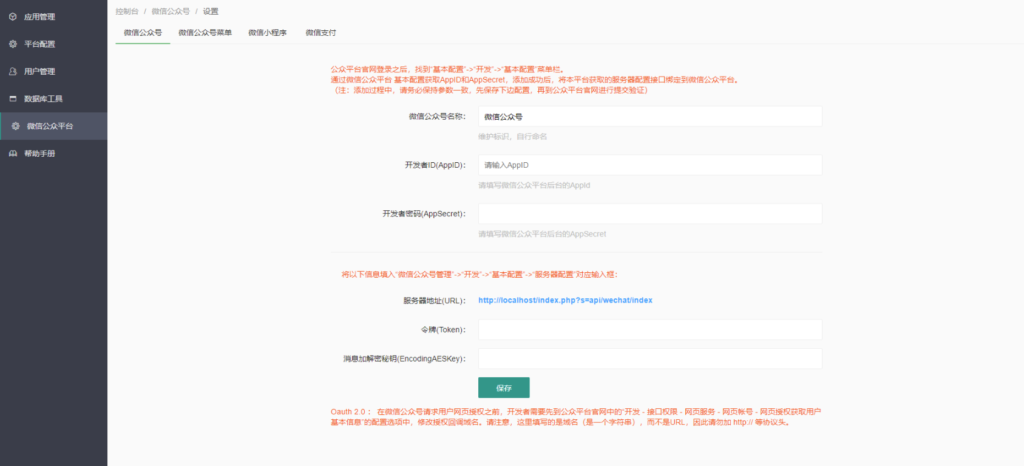Click the server URL http://localhost/index.php link
Viewport: 1024px width, 466px height.
[x=566, y=300]
